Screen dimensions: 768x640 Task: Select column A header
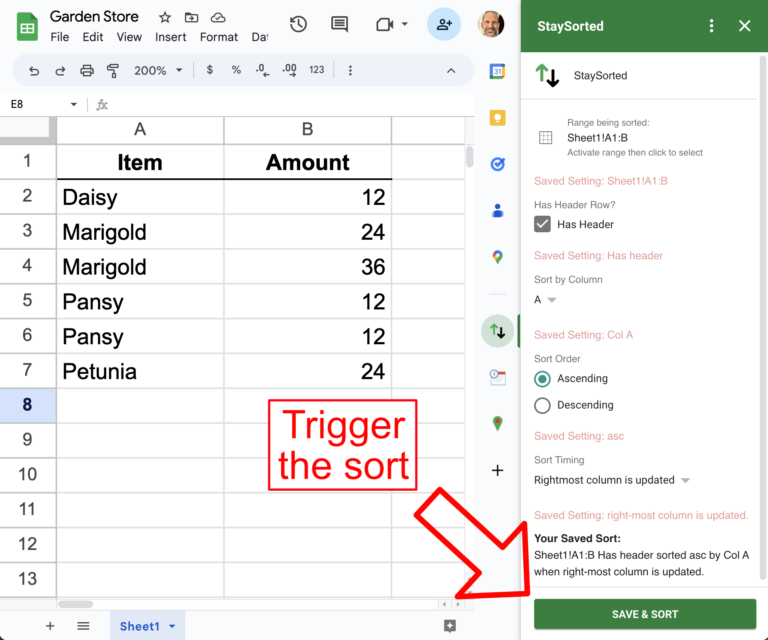(x=140, y=130)
